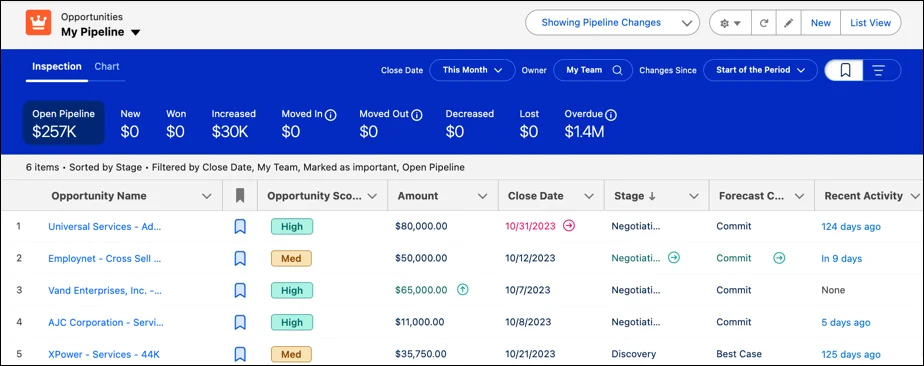Select the New $0 metric
Viewport: 924px width, 366px height.
[x=130, y=123]
